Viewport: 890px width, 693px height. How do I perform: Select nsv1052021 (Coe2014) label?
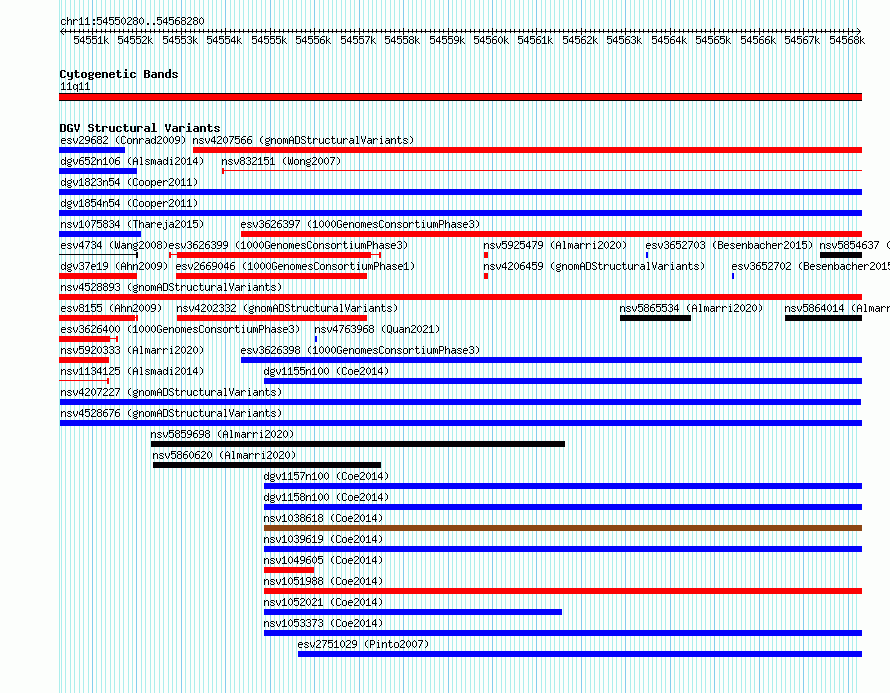(x=323, y=602)
